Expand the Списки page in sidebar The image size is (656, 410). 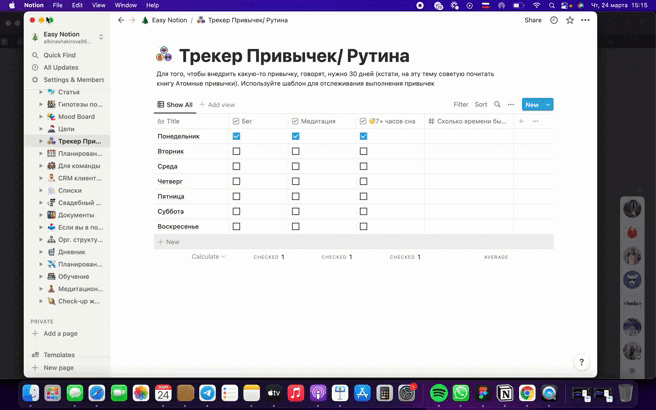[x=41, y=190]
